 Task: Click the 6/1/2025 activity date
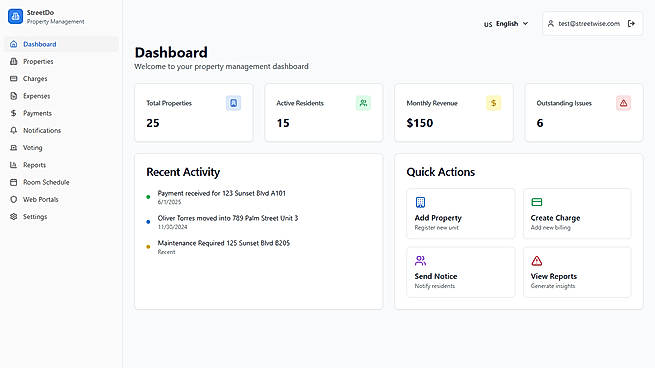click(x=169, y=202)
